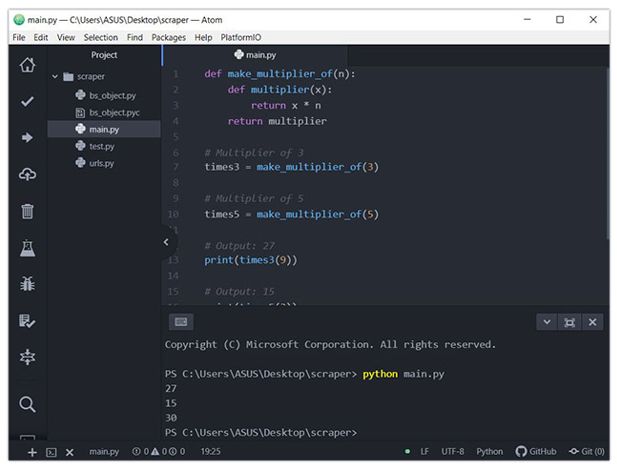This screenshot has width=617, height=475.
Task: Open the Selection menu
Action: tap(101, 37)
